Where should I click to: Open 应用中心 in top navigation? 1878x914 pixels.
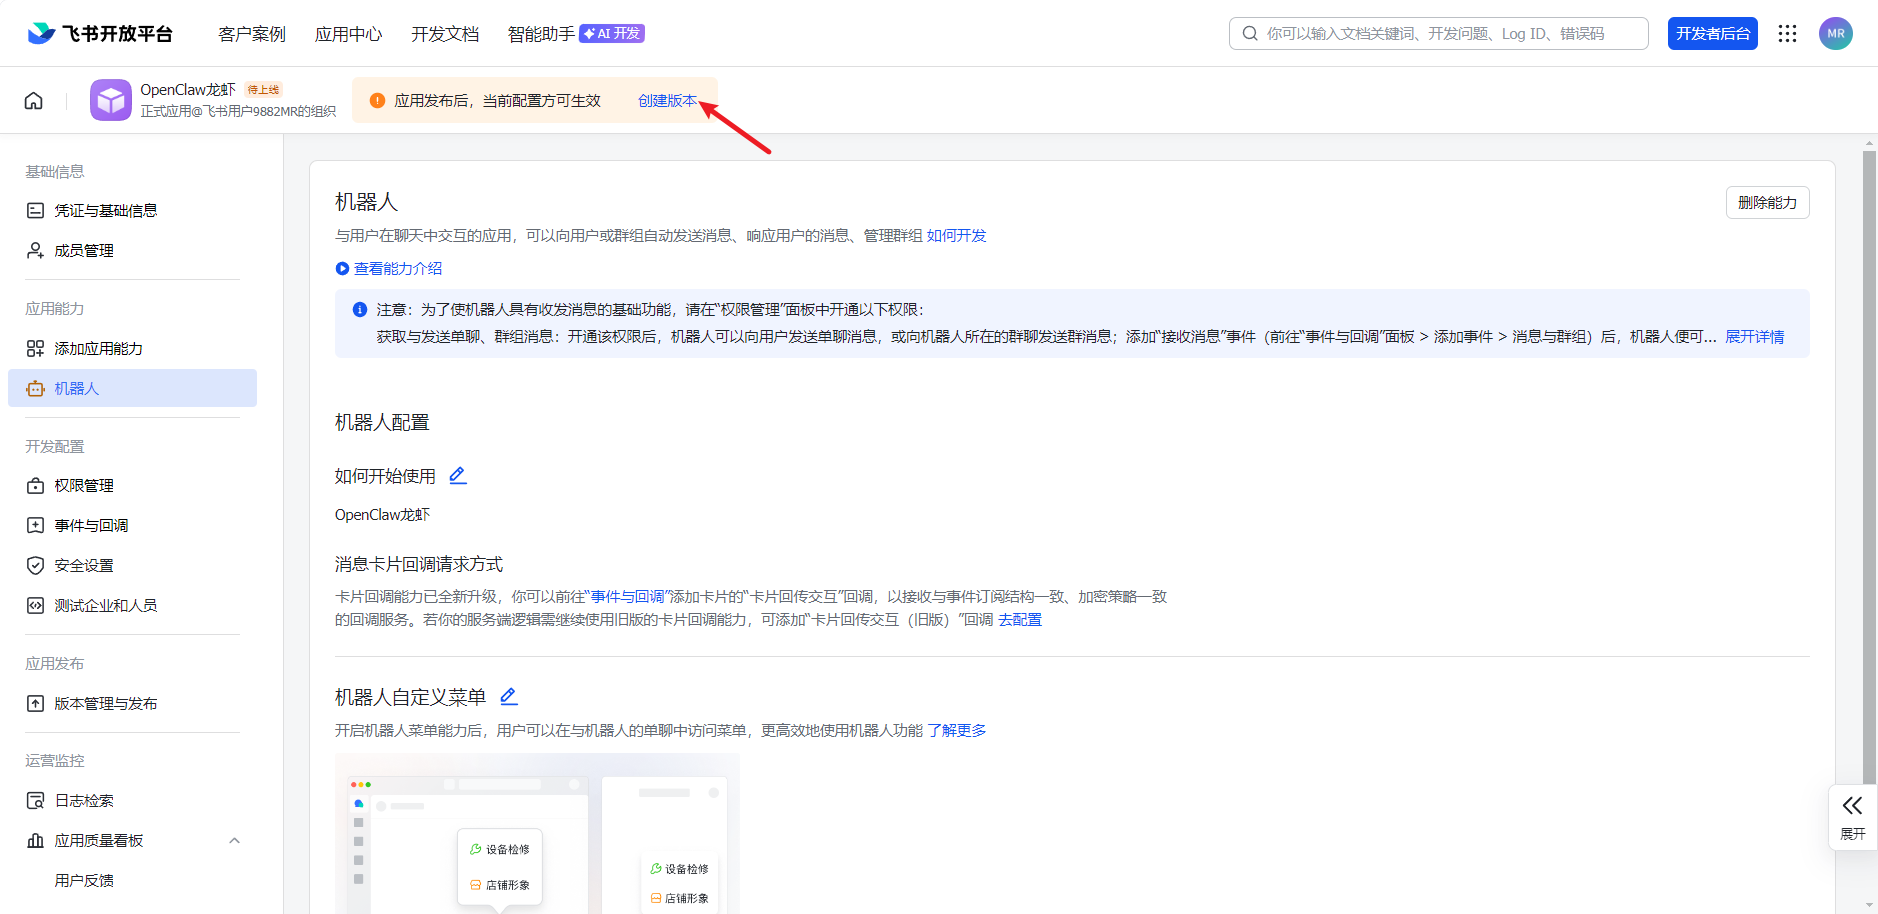pos(348,34)
